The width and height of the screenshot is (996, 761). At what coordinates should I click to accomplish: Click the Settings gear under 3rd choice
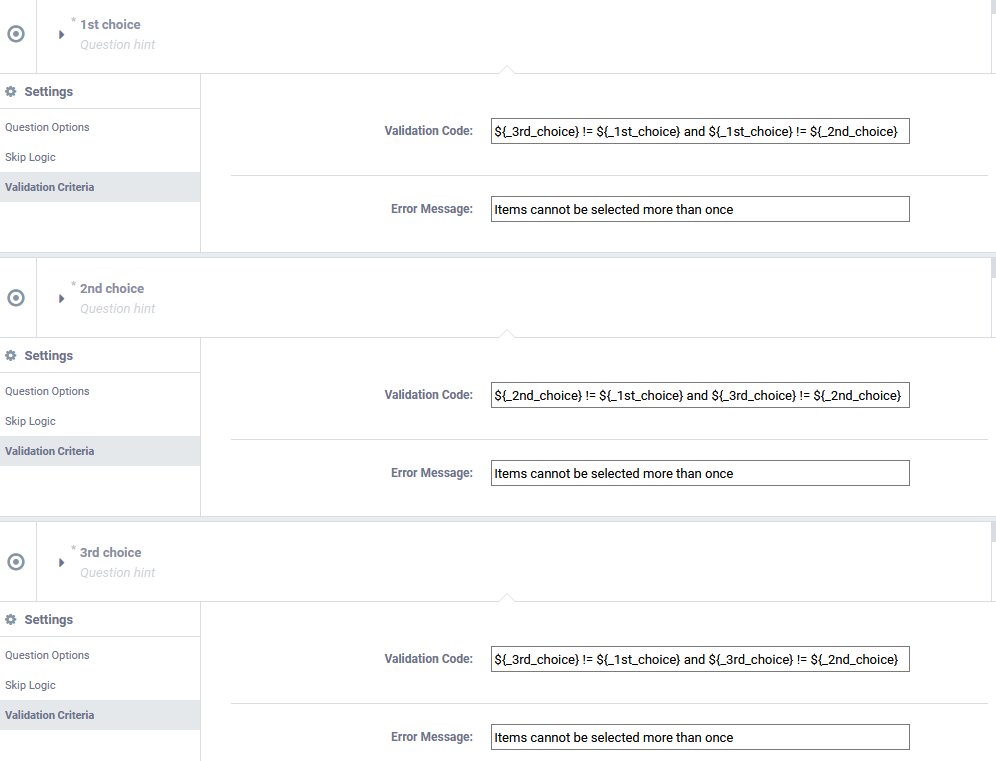pos(11,619)
